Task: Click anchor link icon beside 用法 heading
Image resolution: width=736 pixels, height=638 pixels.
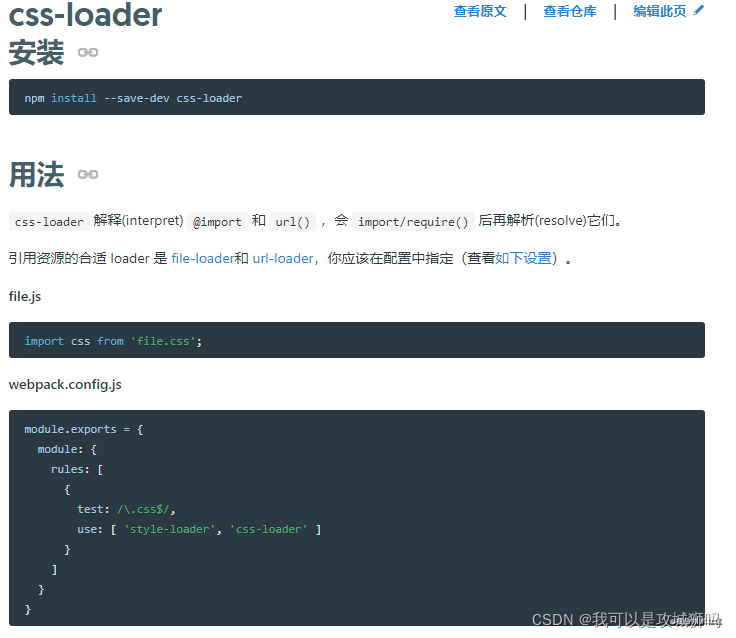Action: 88,174
